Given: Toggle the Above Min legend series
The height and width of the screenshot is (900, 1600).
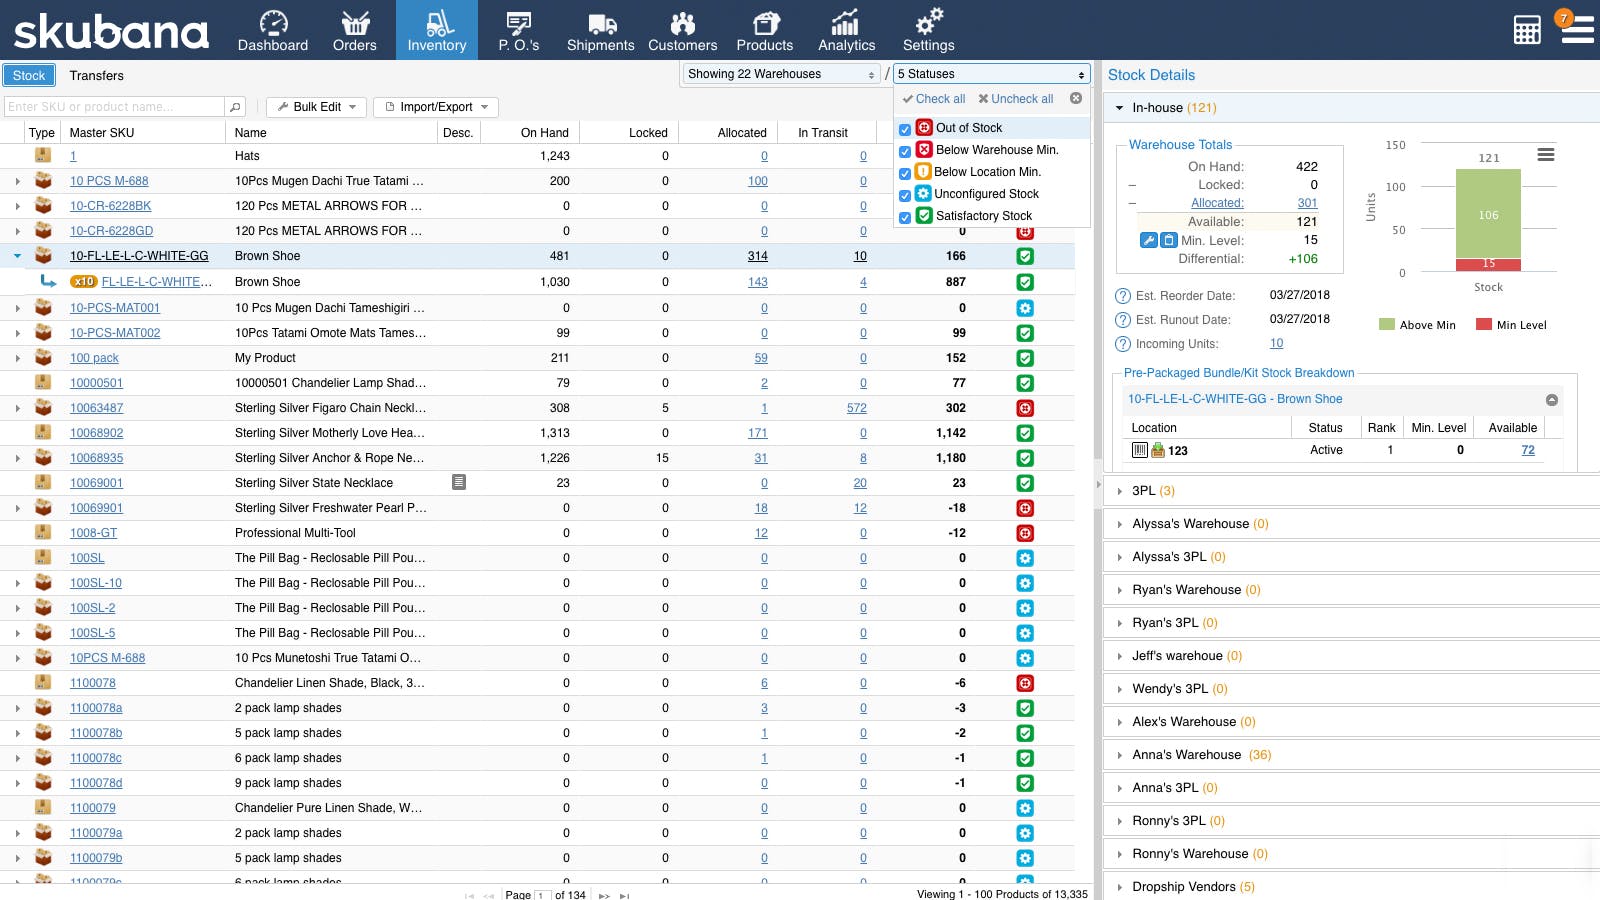Looking at the screenshot, I should [1417, 325].
